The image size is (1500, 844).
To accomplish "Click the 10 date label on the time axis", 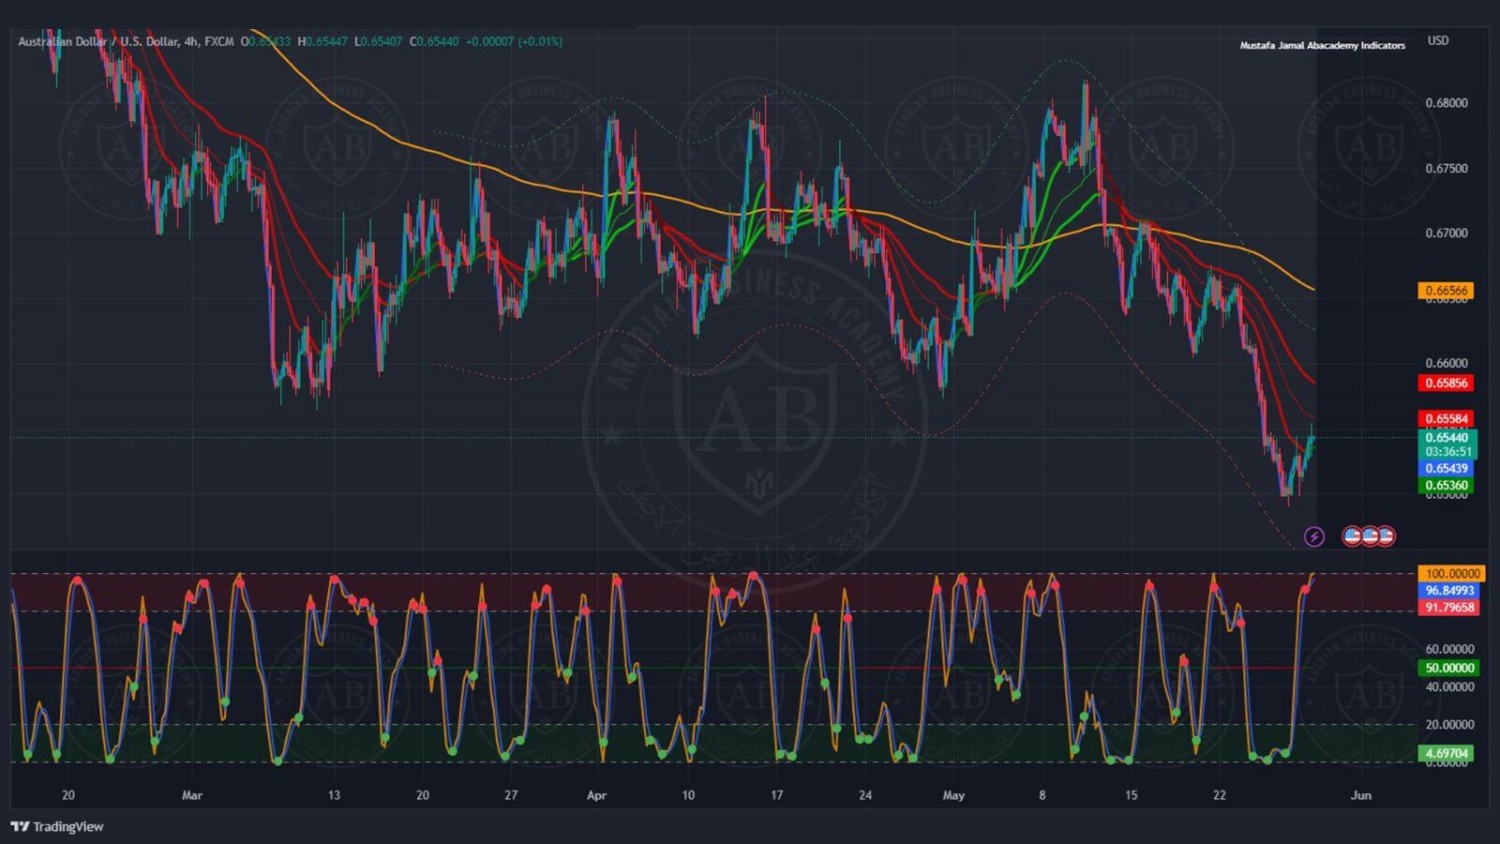I will 688,796.
